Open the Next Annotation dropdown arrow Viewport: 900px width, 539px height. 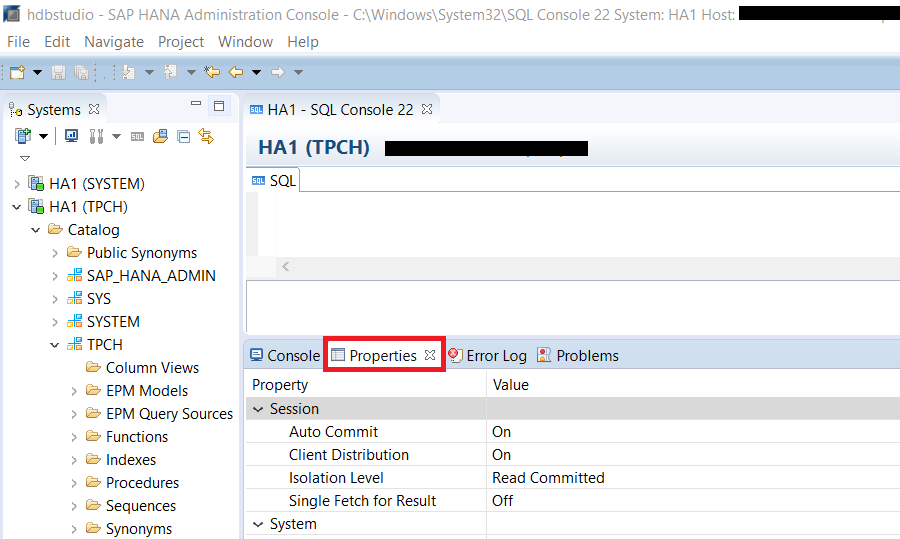point(149,72)
